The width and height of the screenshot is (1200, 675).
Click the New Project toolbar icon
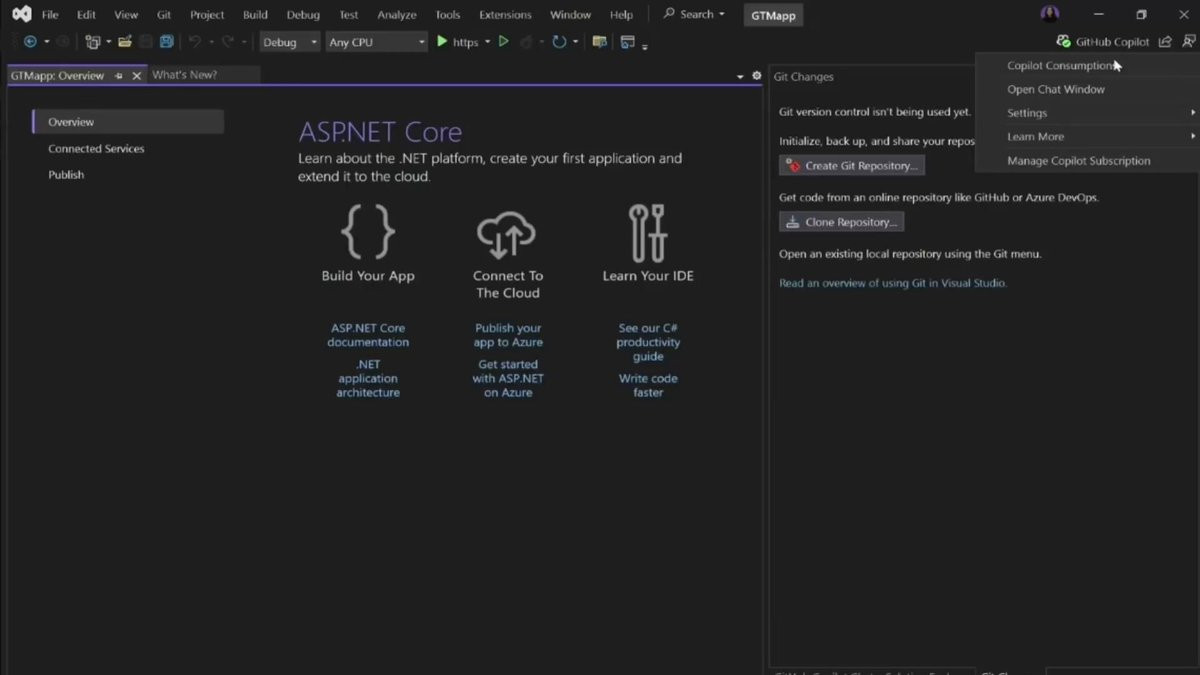(92, 42)
